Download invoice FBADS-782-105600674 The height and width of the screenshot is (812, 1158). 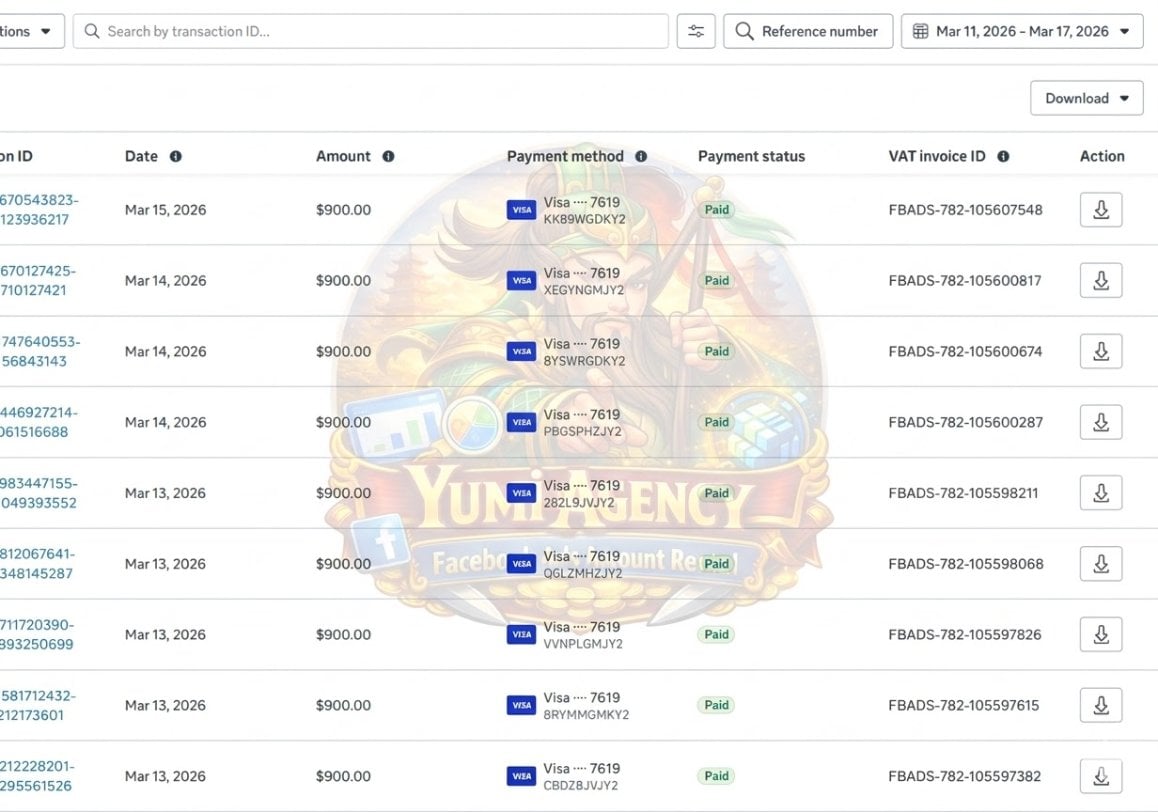click(x=1100, y=351)
